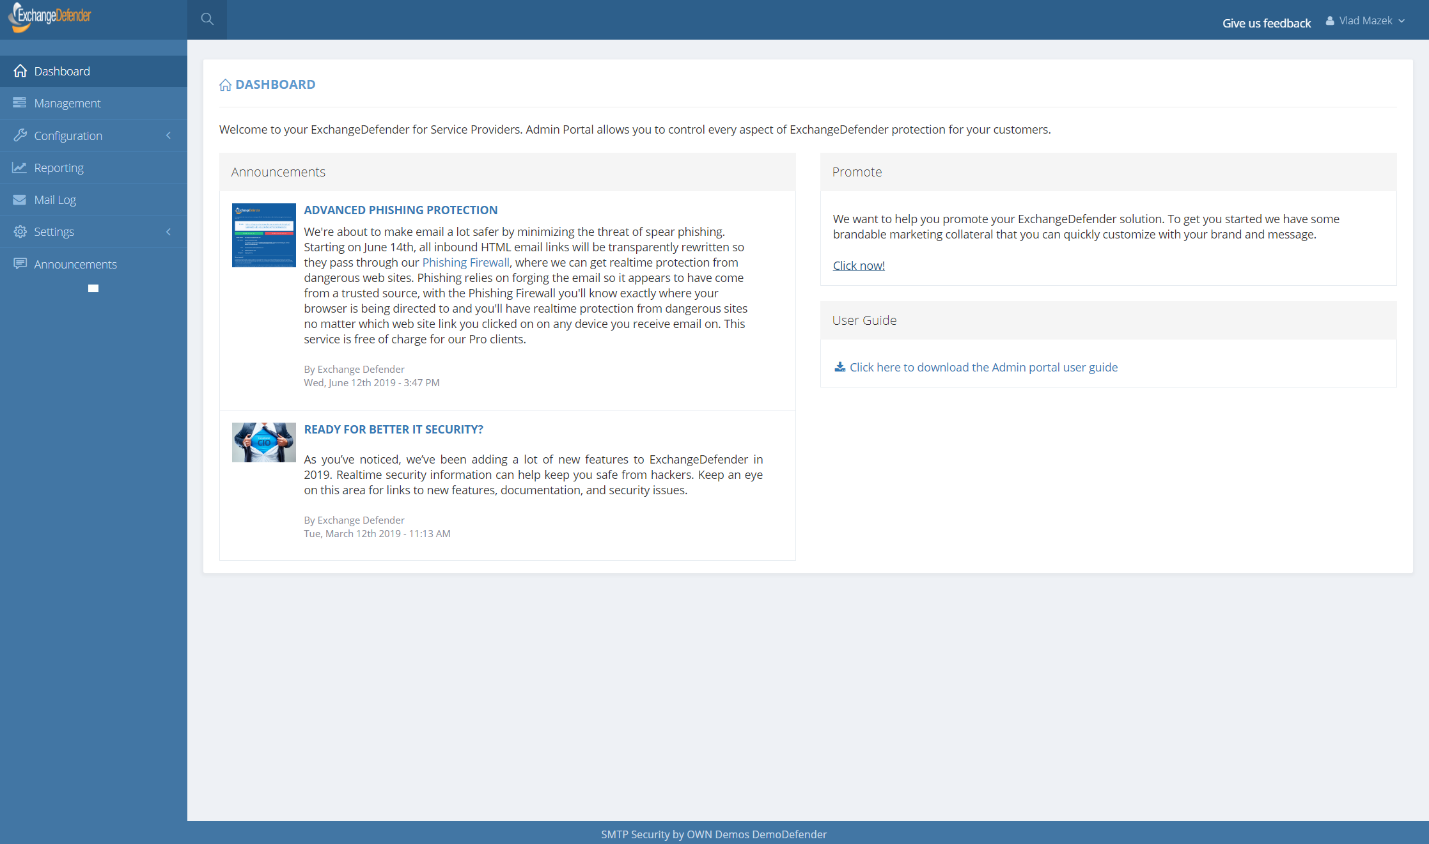
Task: Open Reporting from sidebar
Action: point(93,167)
